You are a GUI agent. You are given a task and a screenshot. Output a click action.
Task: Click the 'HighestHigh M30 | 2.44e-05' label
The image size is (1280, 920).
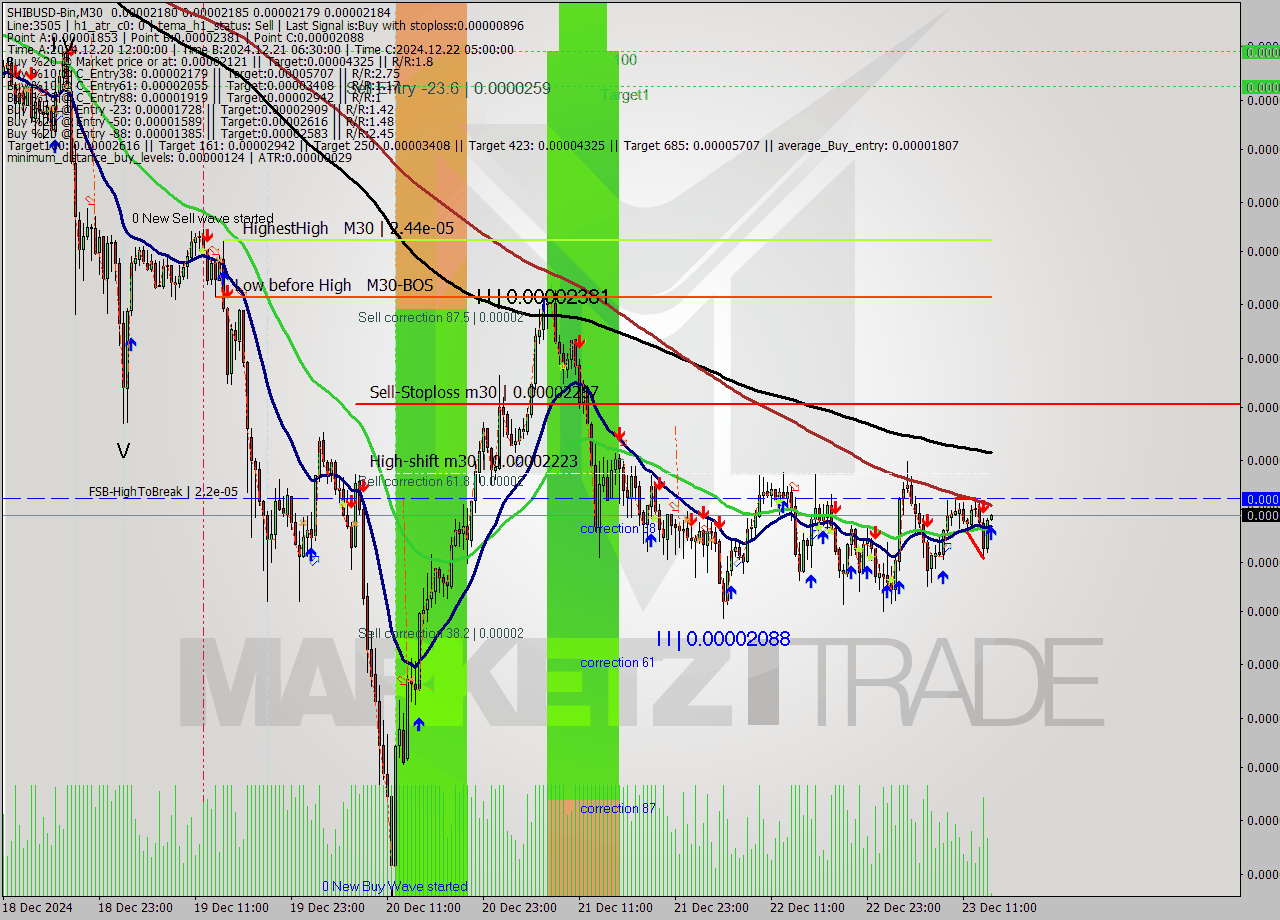pyautogui.click(x=348, y=228)
